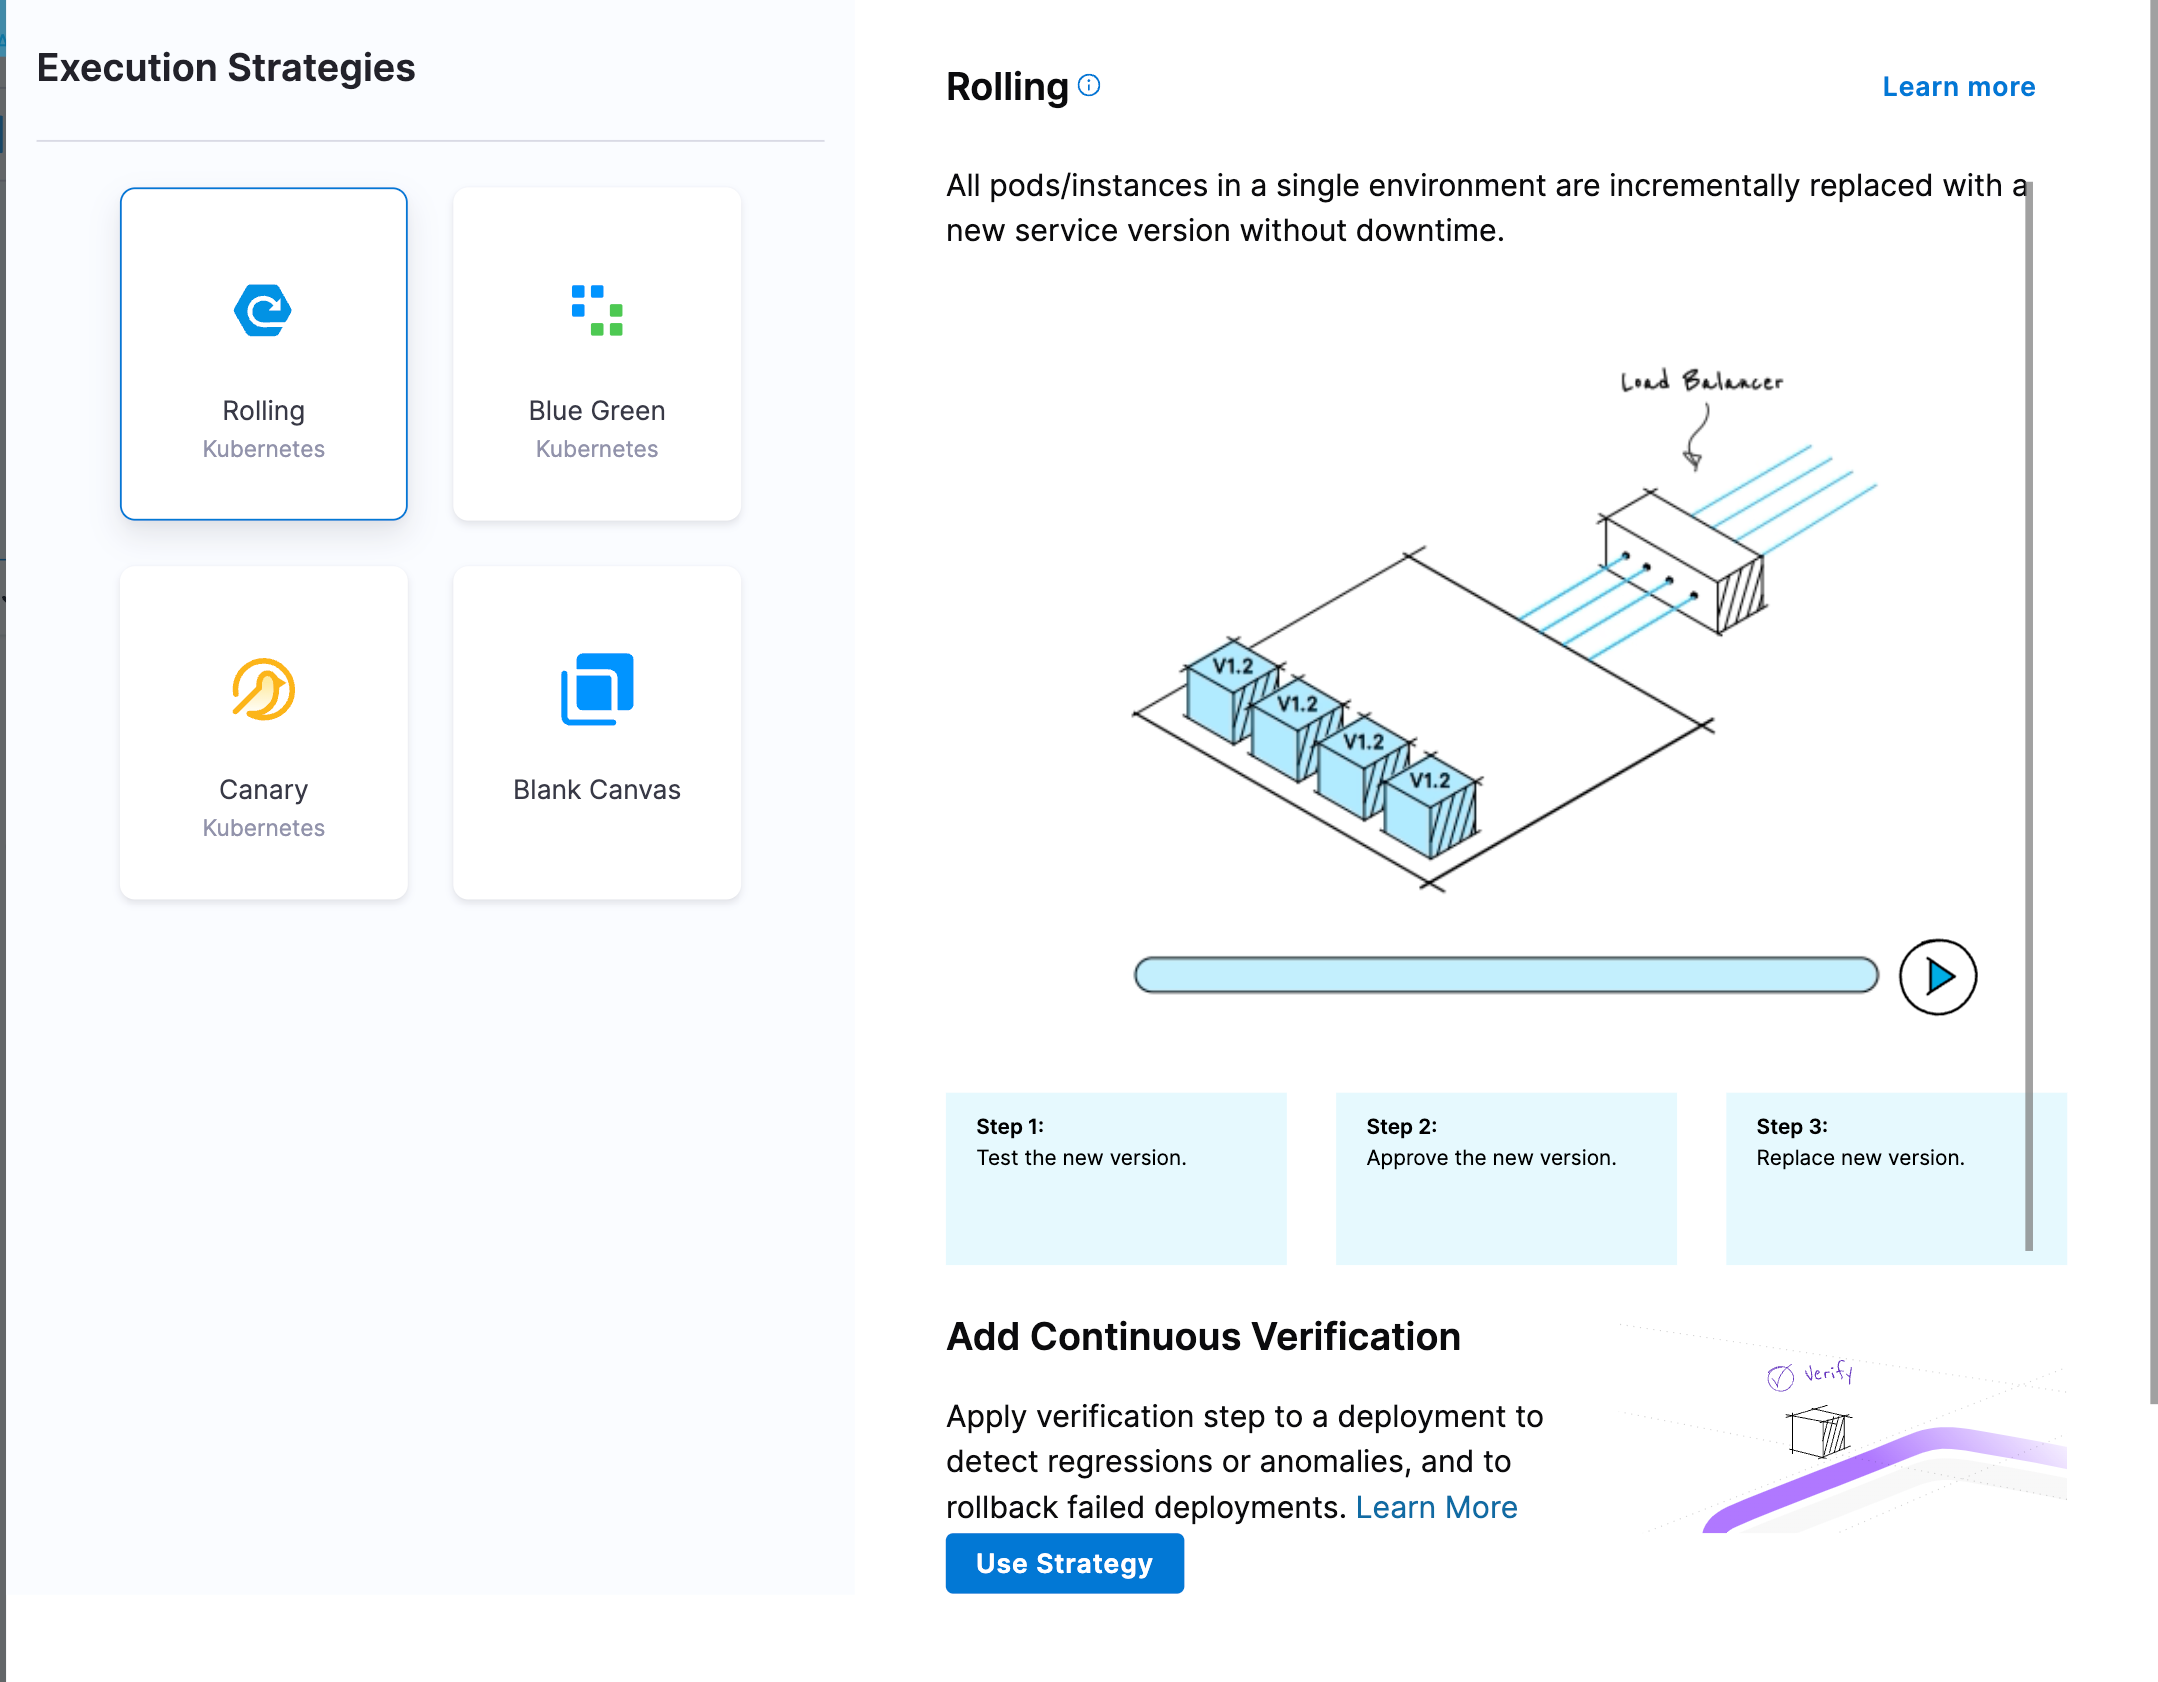Image resolution: width=2158 pixels, height=1682 pixels.
Task: Select the Rolling strategy hexagon icon
Action: [263, 310]
